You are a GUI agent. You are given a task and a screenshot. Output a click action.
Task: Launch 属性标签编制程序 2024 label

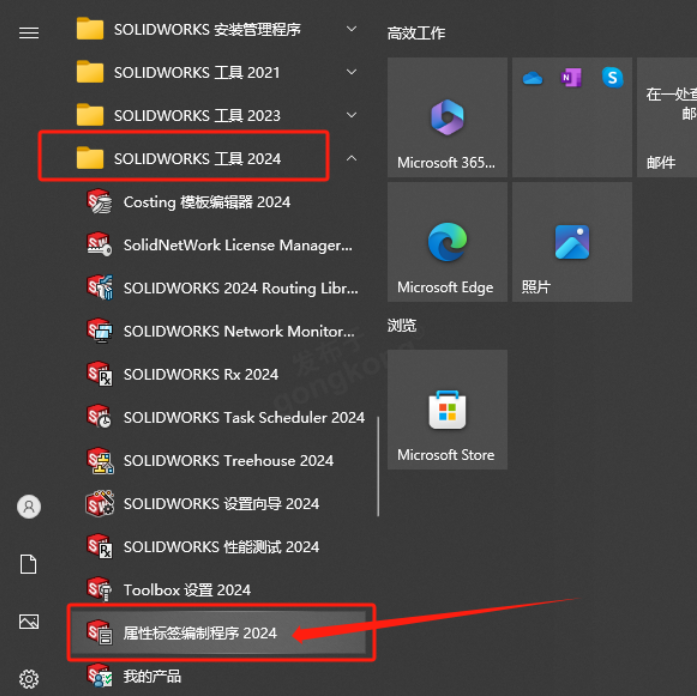pyautogui.click(x=200, y=633)
